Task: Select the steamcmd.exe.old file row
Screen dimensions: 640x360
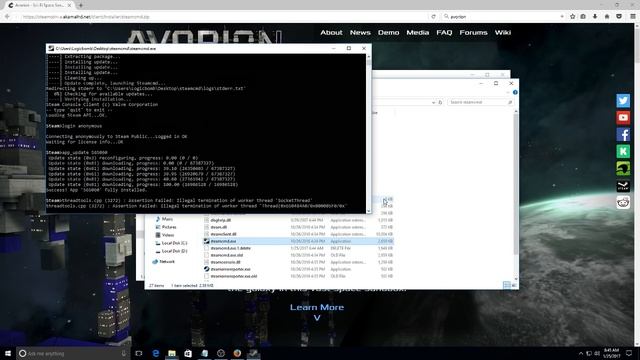Action: point(298,255)
